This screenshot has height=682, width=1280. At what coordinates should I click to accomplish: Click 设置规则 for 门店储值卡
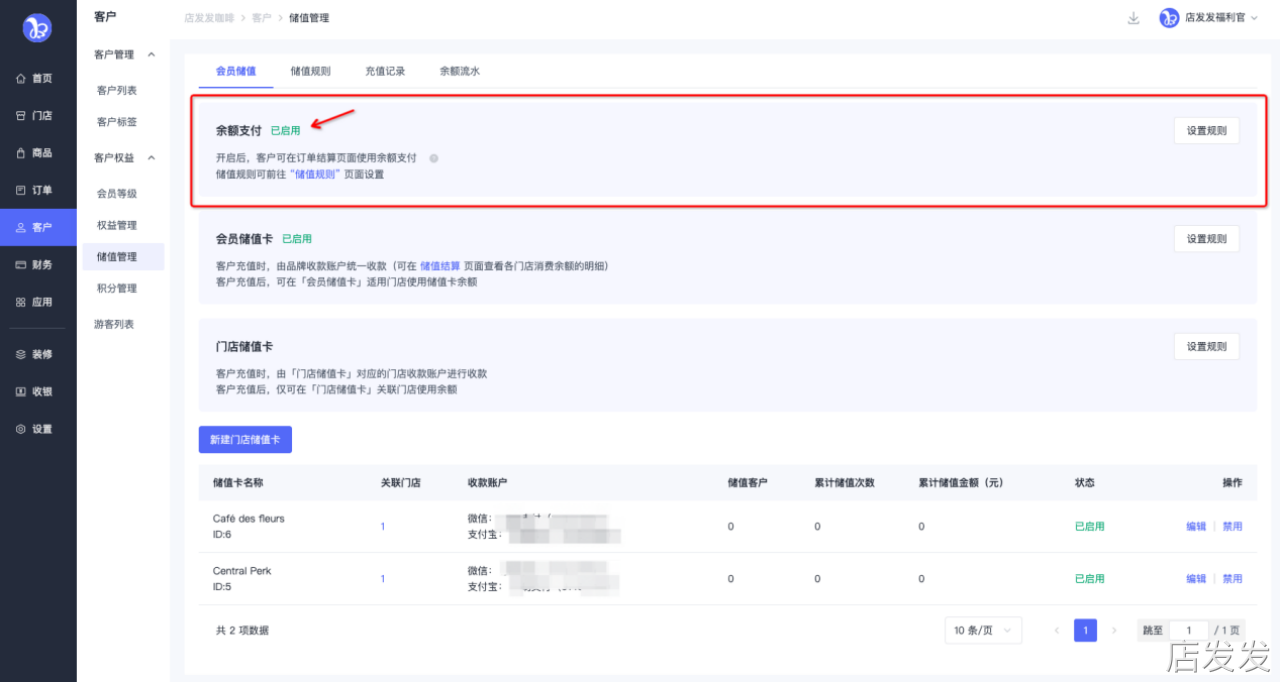pos(1206,346)
